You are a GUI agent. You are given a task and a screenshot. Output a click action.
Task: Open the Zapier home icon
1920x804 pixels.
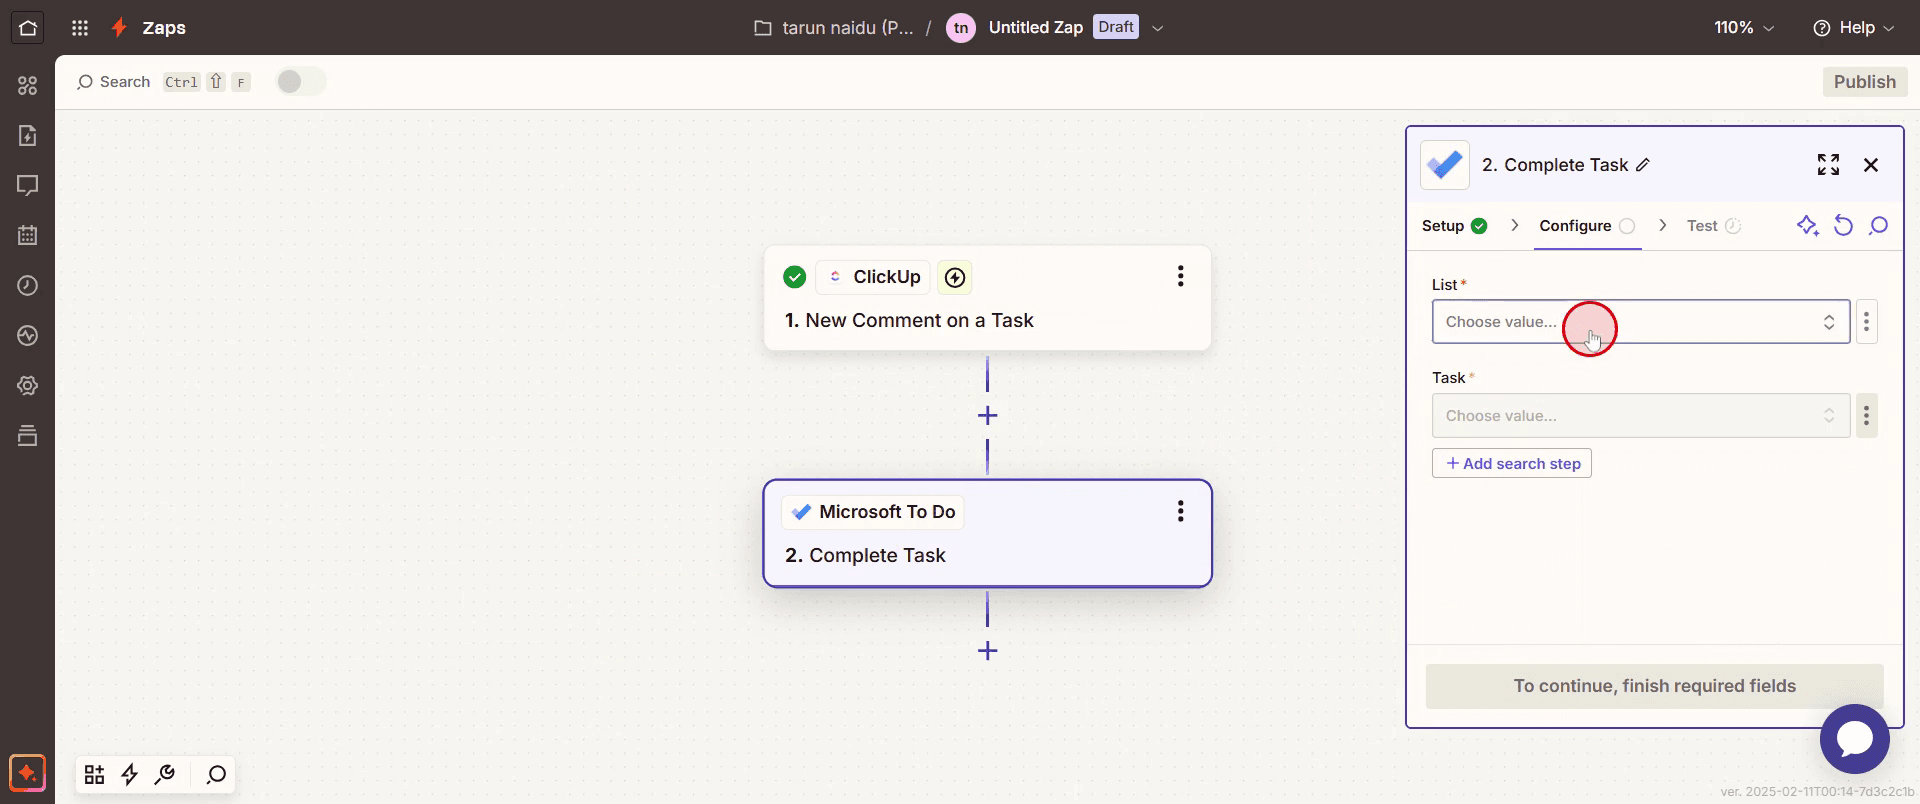click(28, 28)
